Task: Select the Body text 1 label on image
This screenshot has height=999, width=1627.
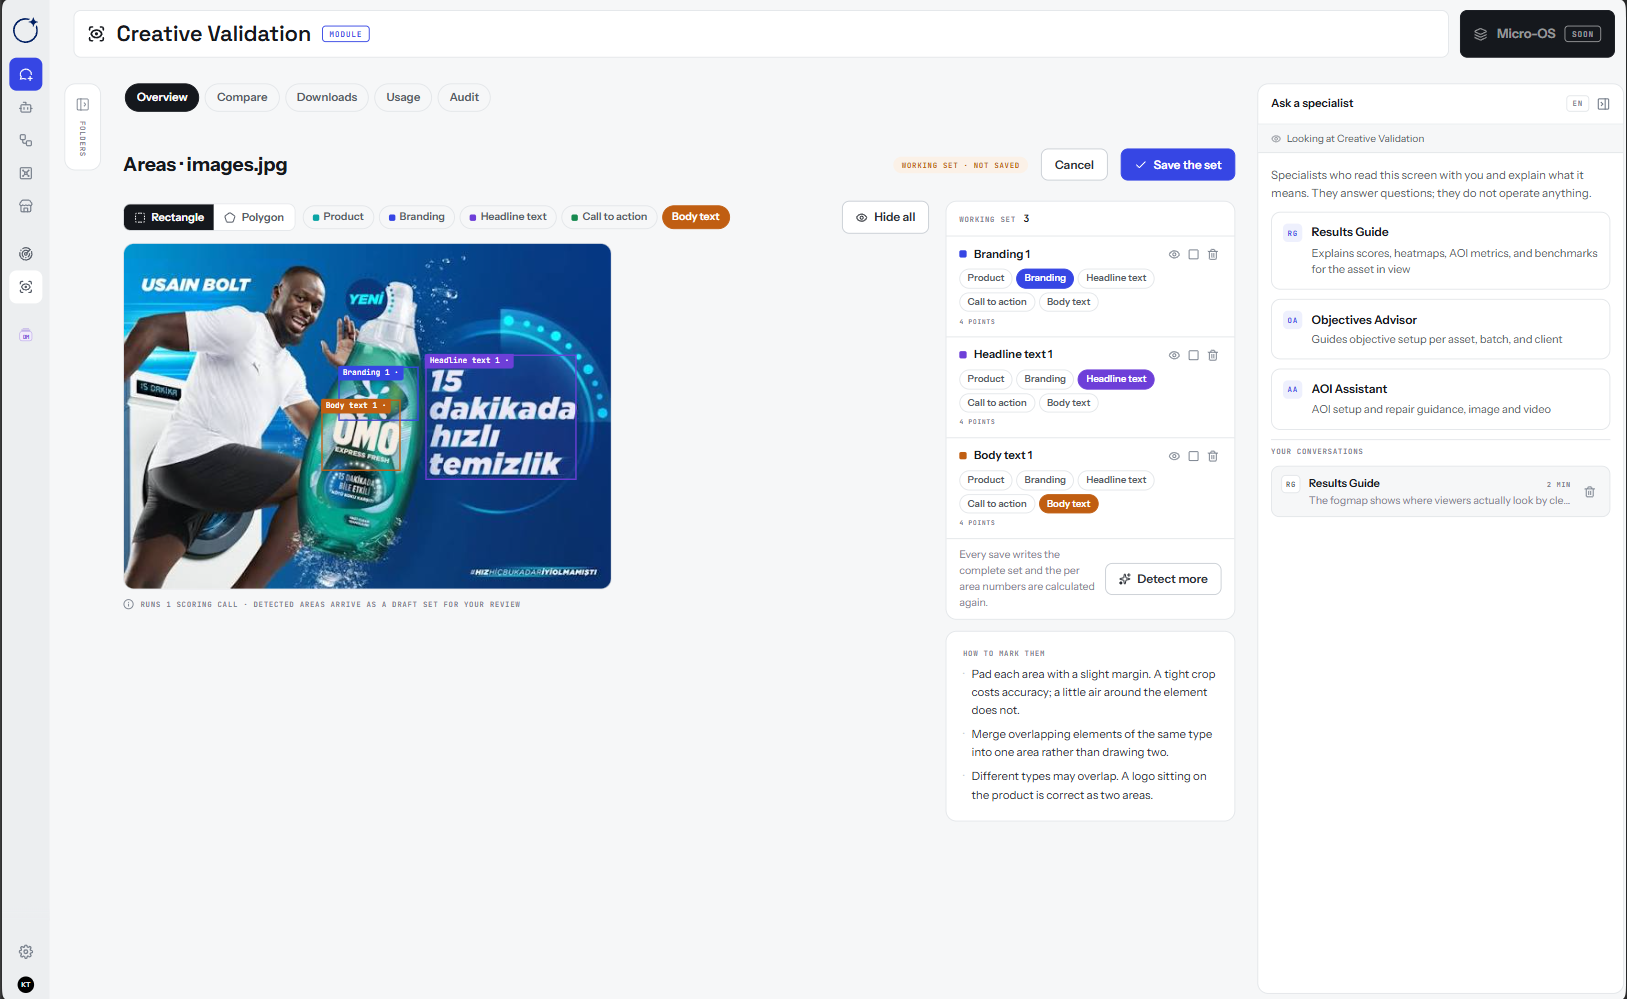Action: pos(356,405)
